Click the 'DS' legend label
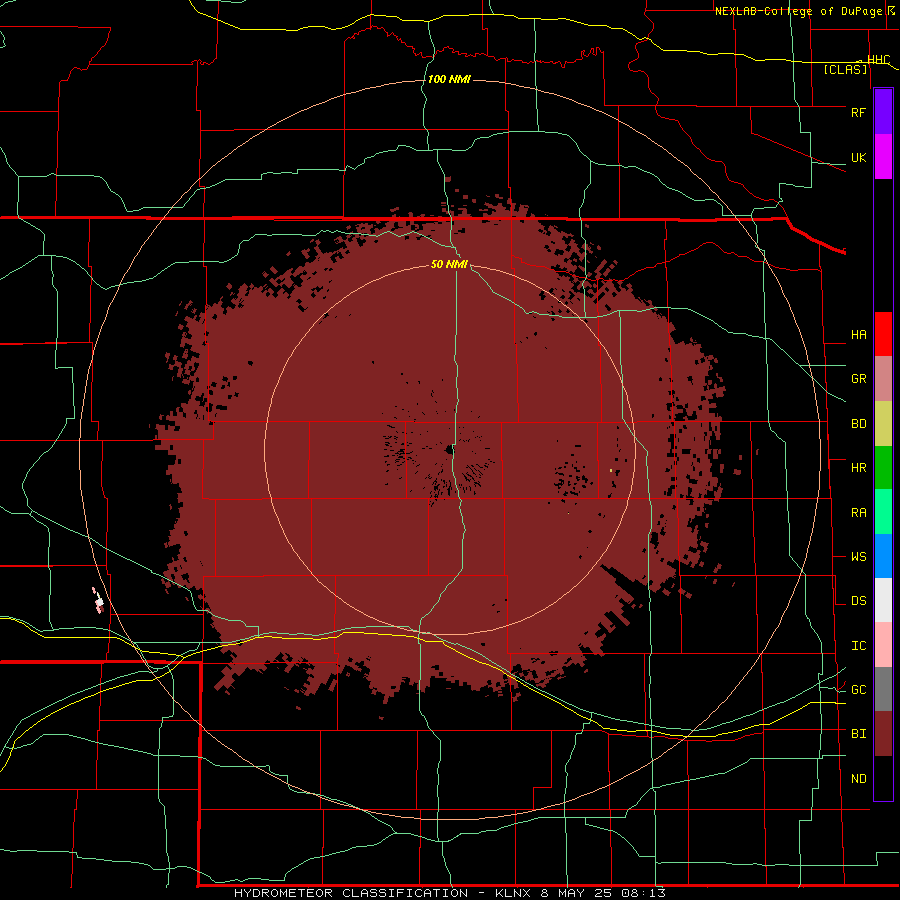Screen dimensions: 900x900 pyautogui.click(x=858, y=601)
